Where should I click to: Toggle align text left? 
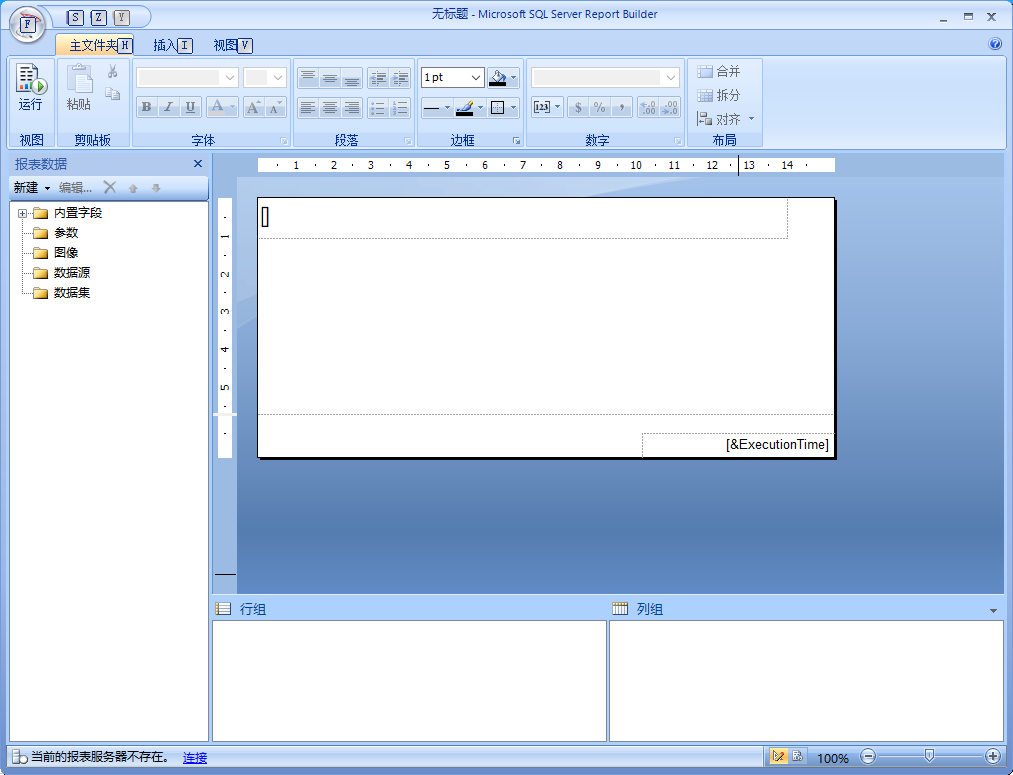point(308,107)
